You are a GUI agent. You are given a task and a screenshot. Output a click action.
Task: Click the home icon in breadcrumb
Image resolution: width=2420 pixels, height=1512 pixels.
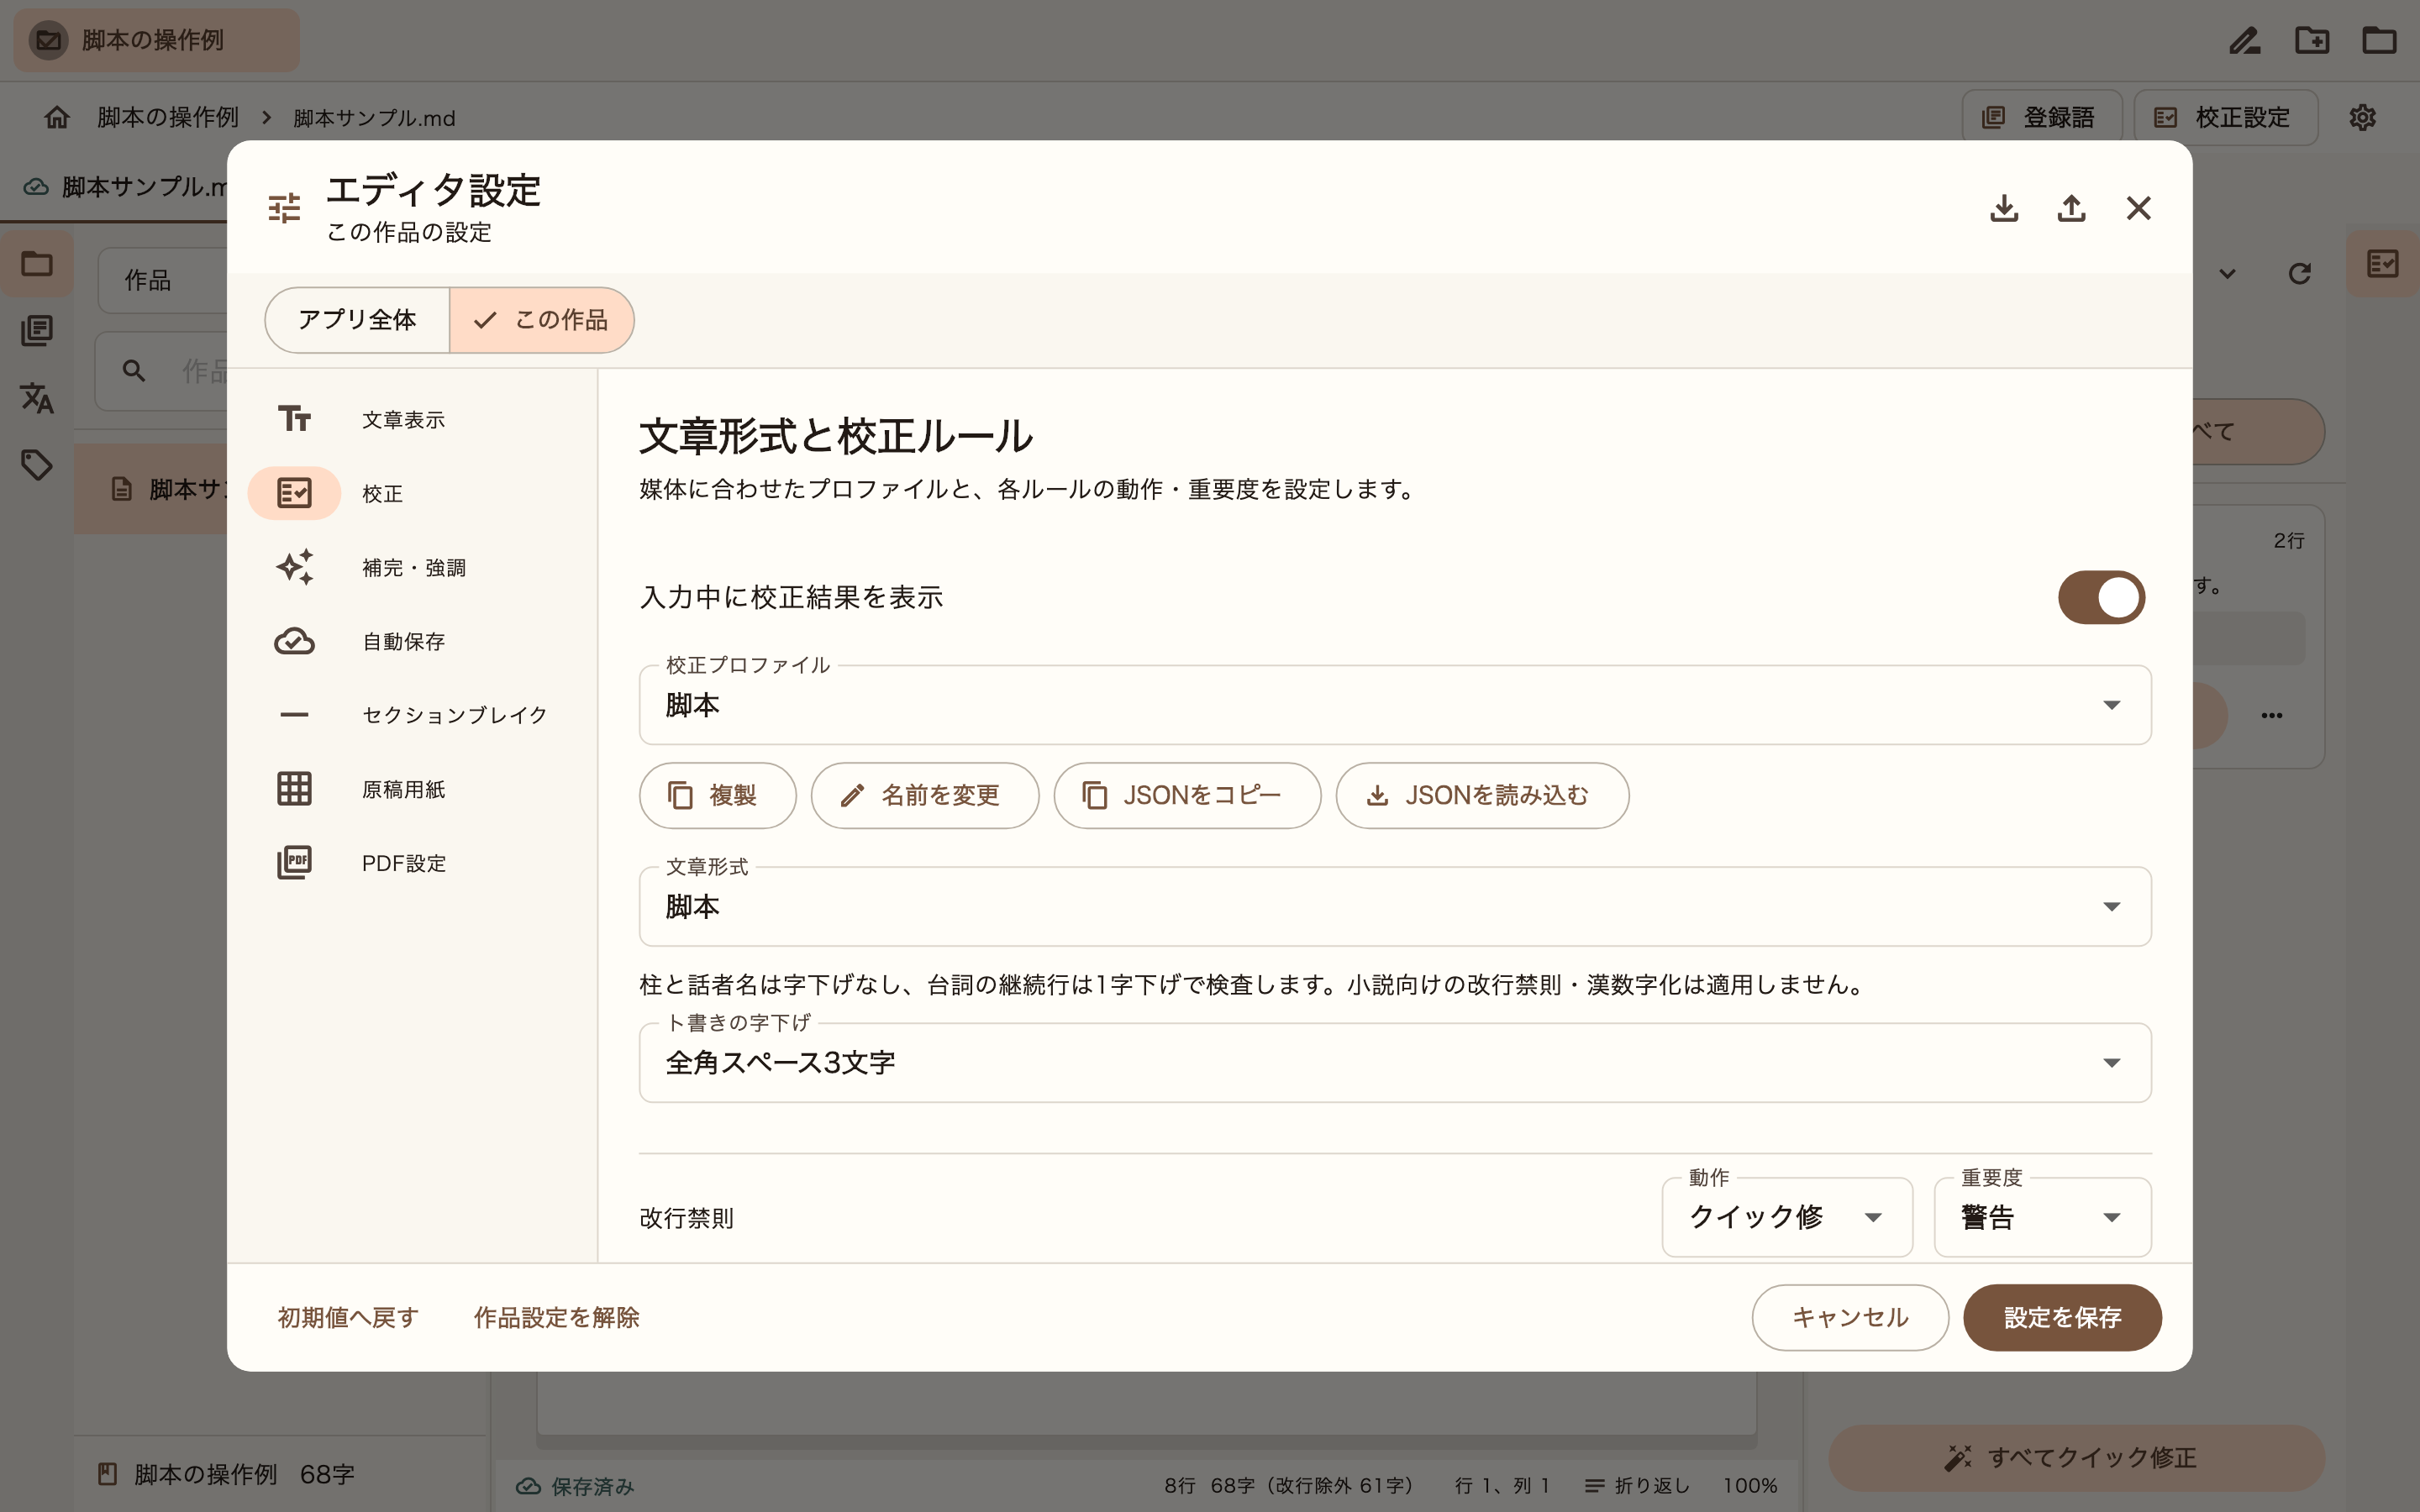click(x=57, y=117)
